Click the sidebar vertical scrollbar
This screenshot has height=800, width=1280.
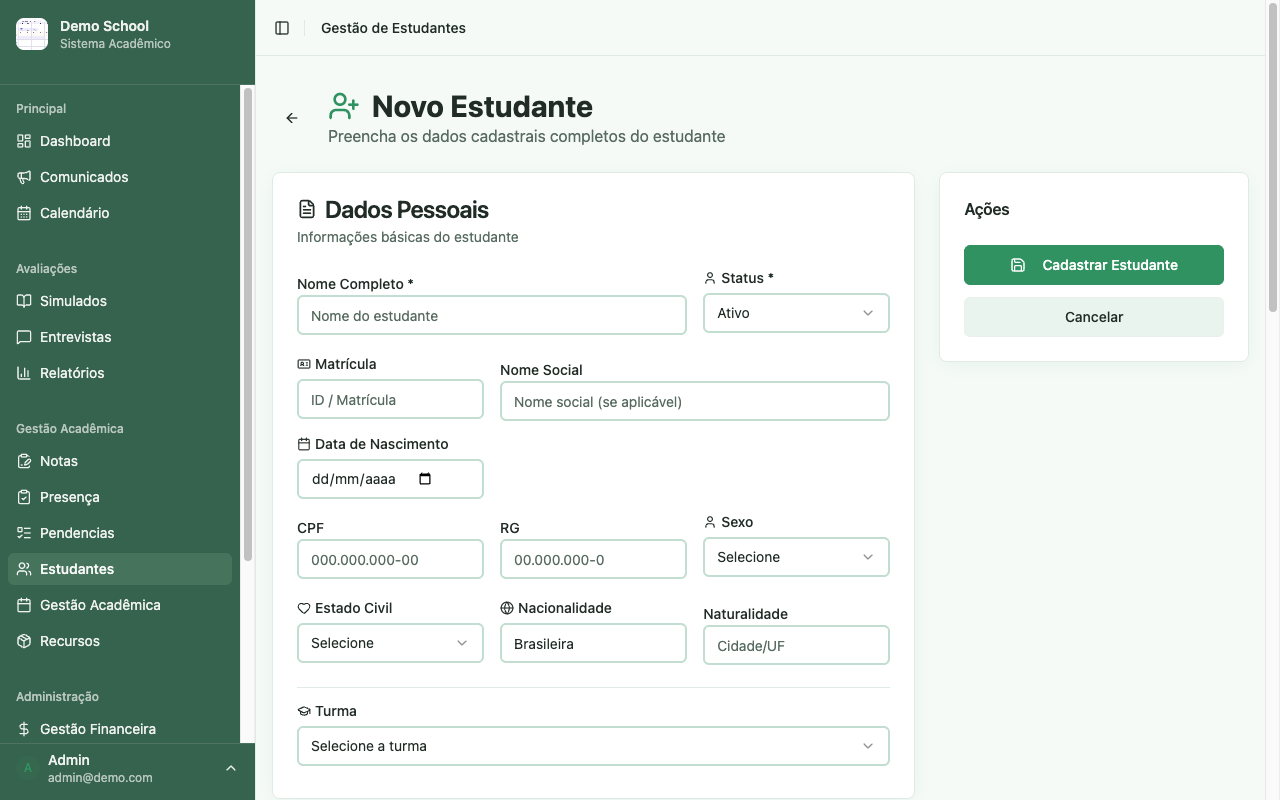tap(247, 324)
